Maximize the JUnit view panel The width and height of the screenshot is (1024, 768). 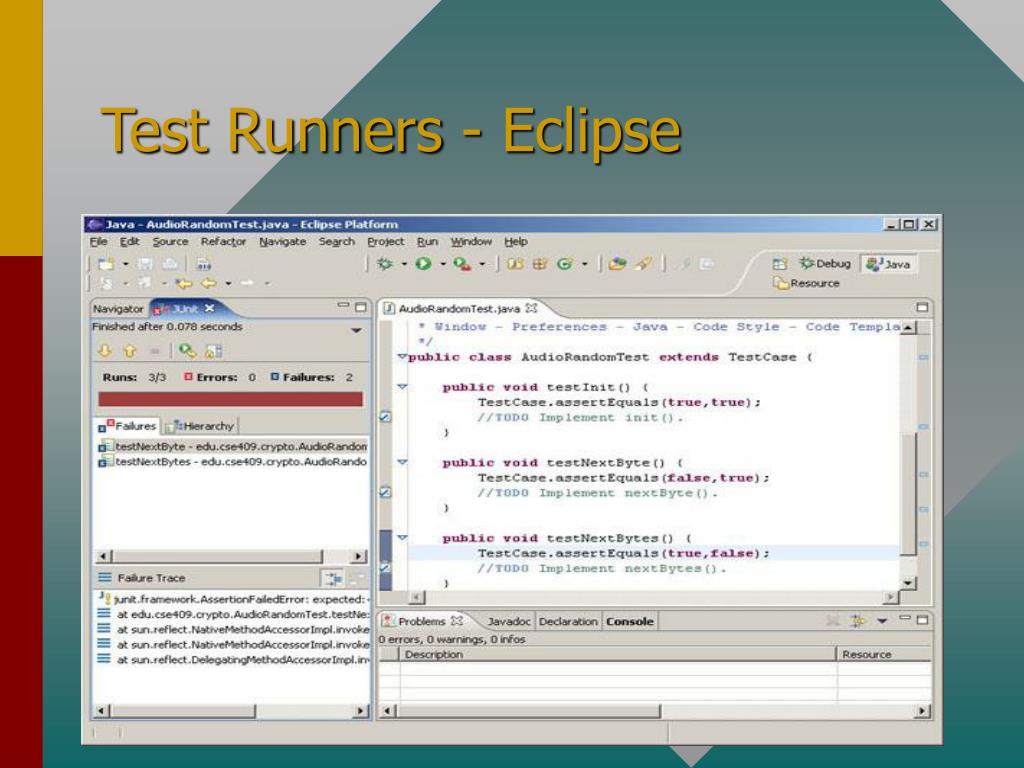(x=360, y=307)
